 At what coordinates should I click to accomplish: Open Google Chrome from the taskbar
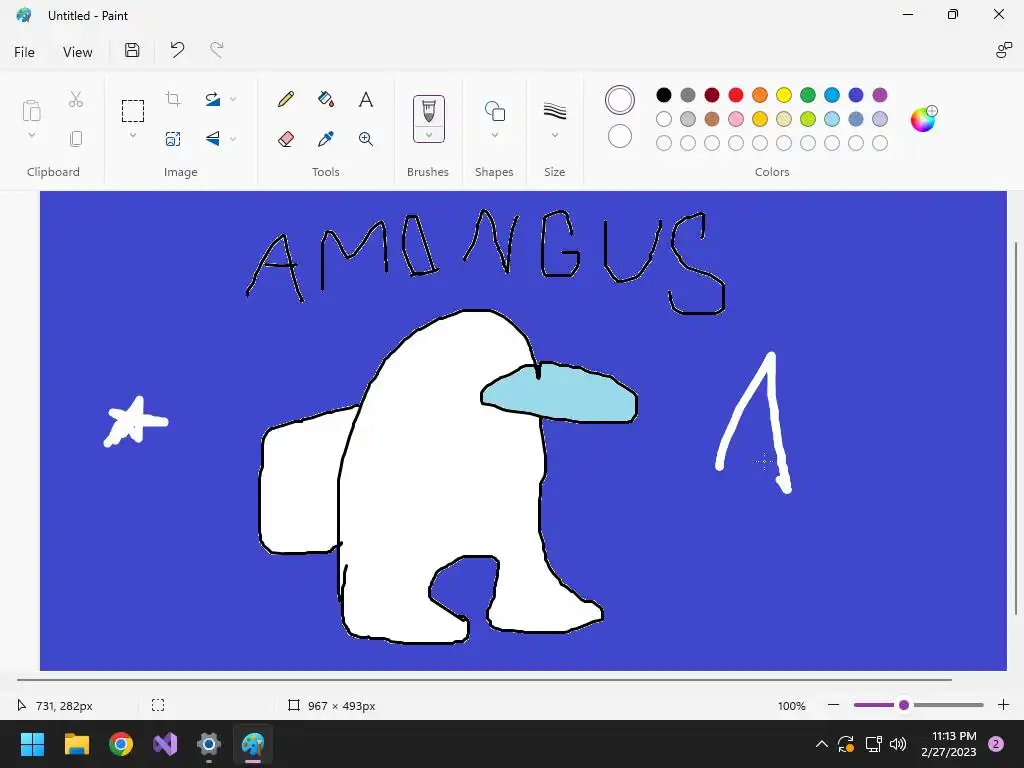click(x=121, y=744)
